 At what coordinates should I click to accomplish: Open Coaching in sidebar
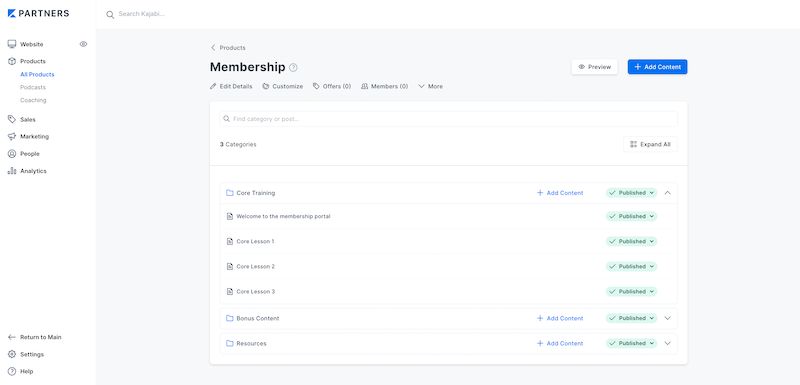click(33, 100)
